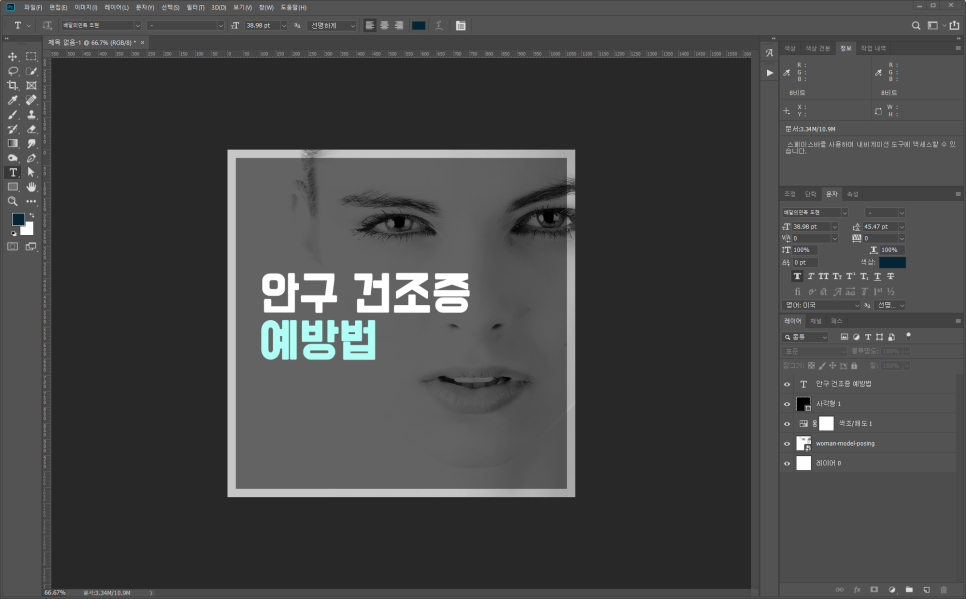The image size is (966, 599).
Task: Toggle visibility of woman-model-posing layer
Action: pos(787,443)
